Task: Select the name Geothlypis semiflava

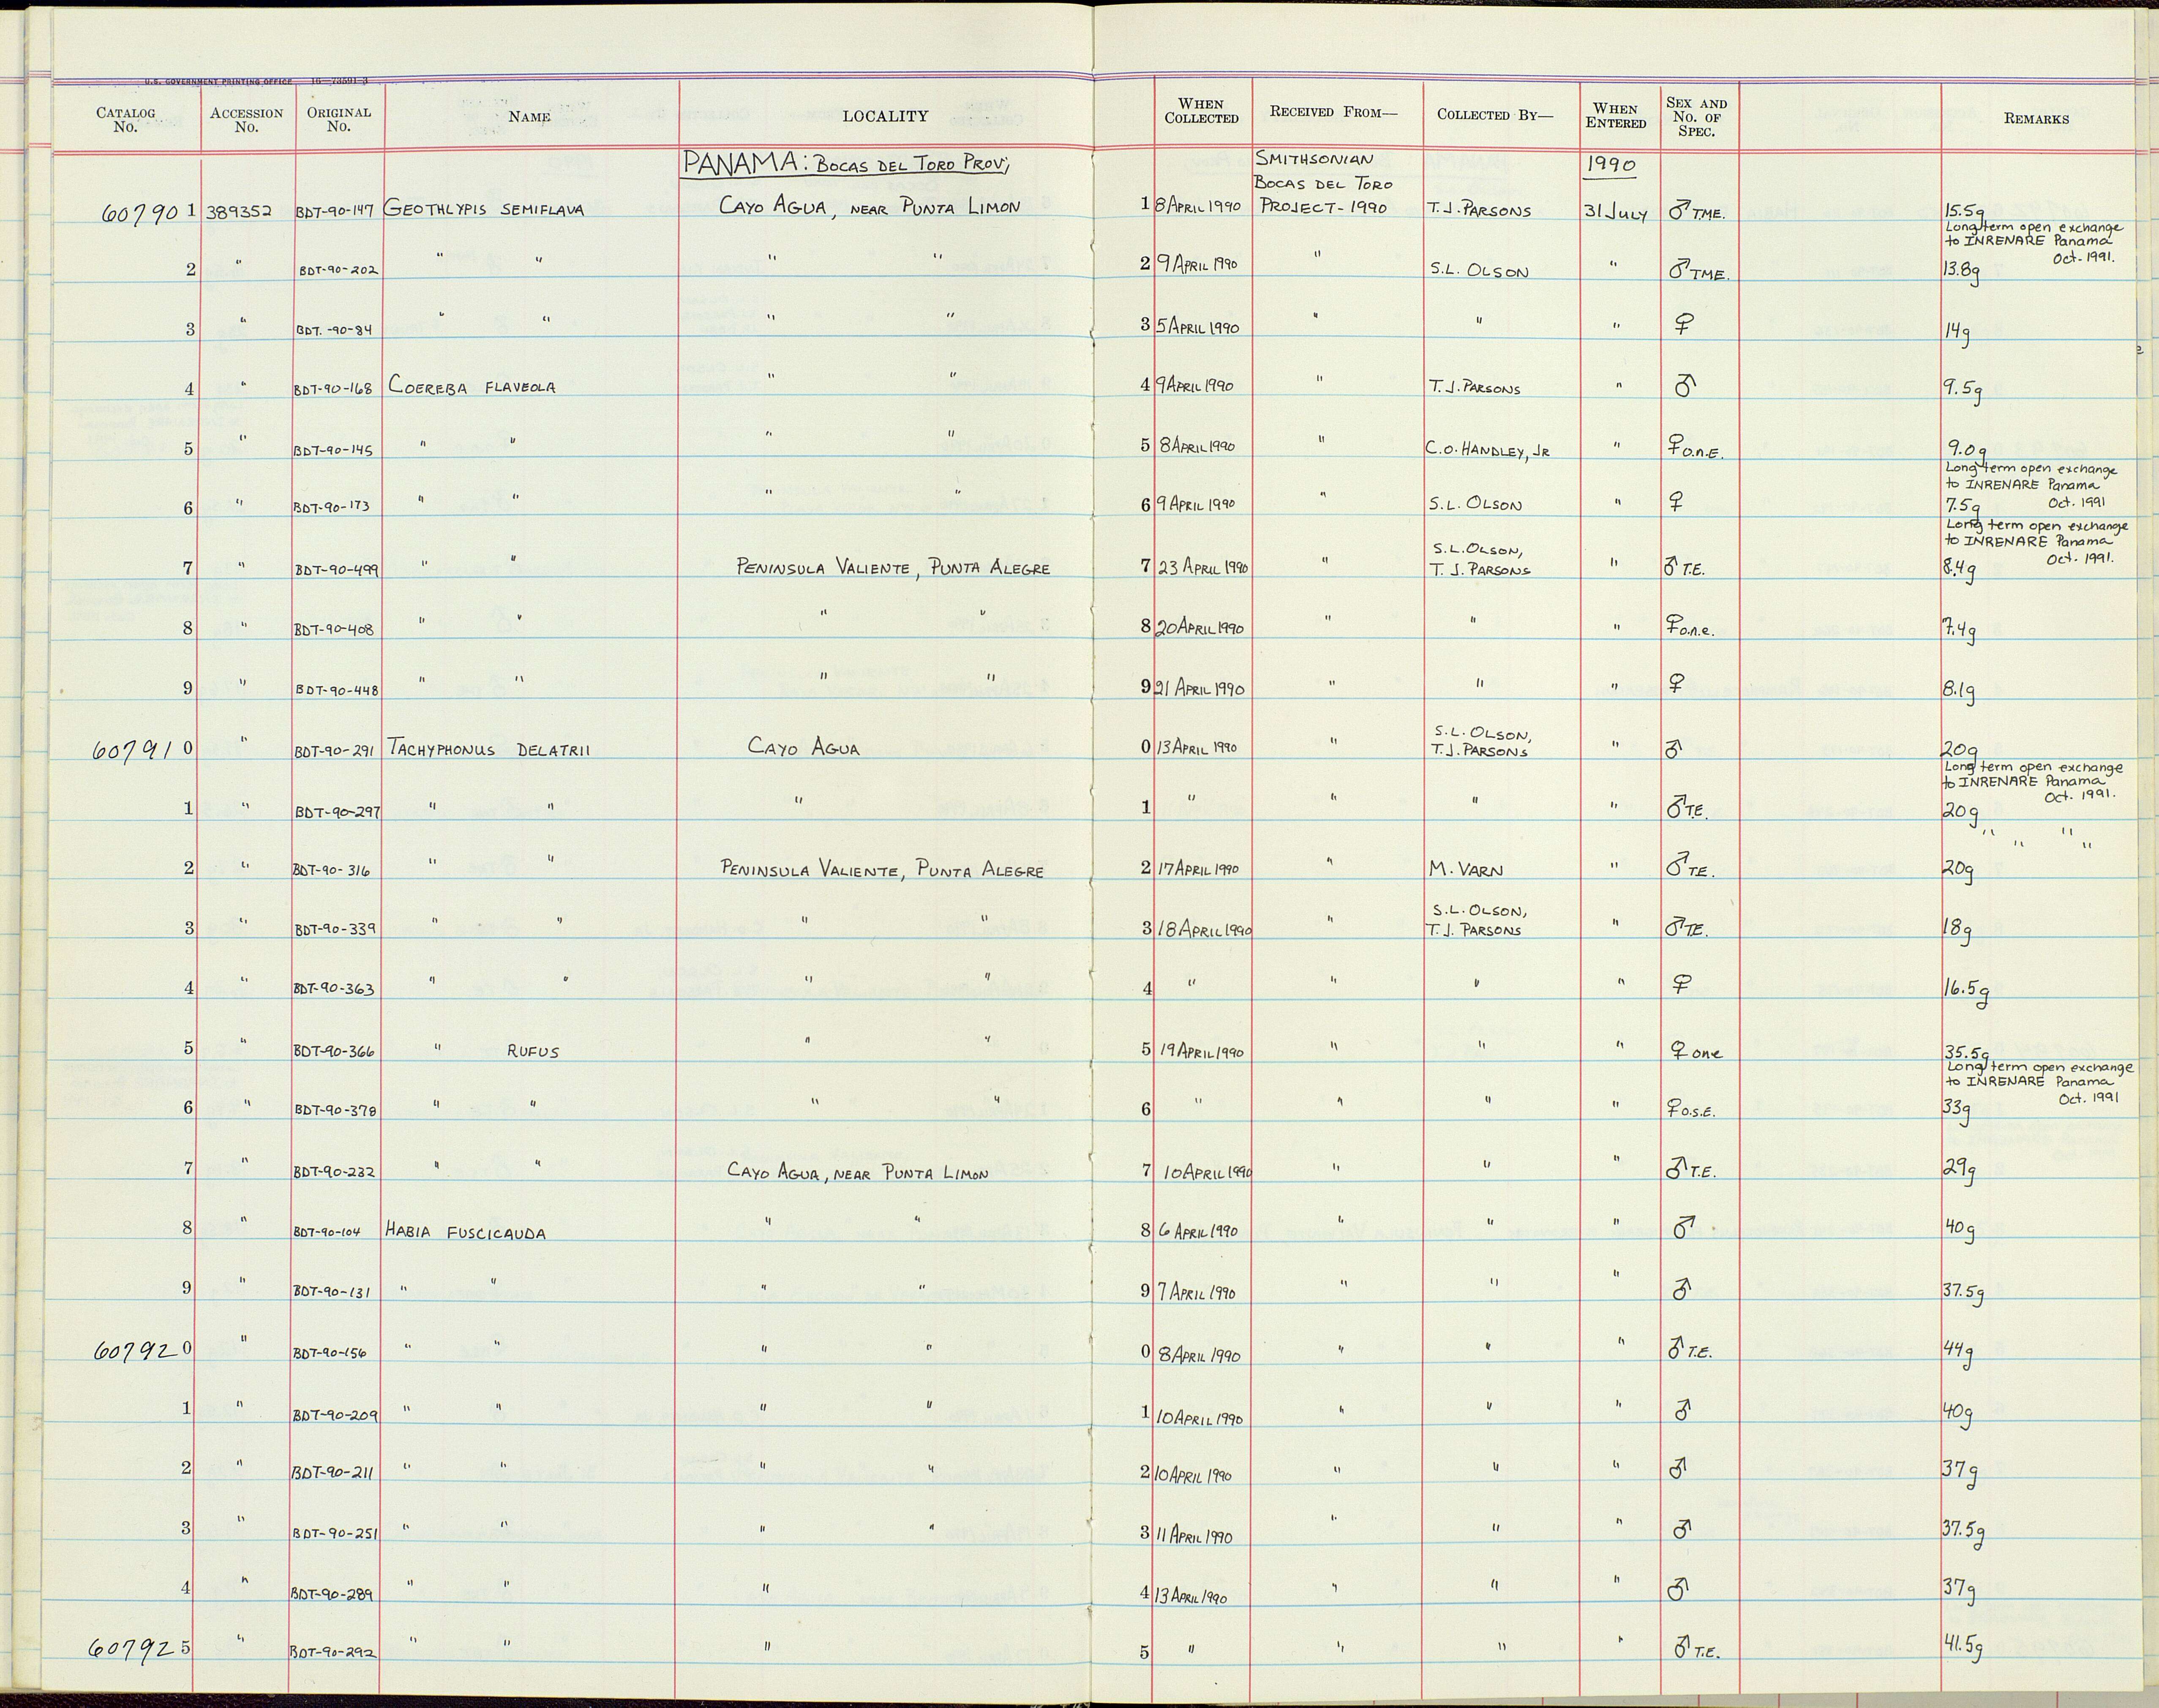Action: pyautogui.click(x=484, y=210)
